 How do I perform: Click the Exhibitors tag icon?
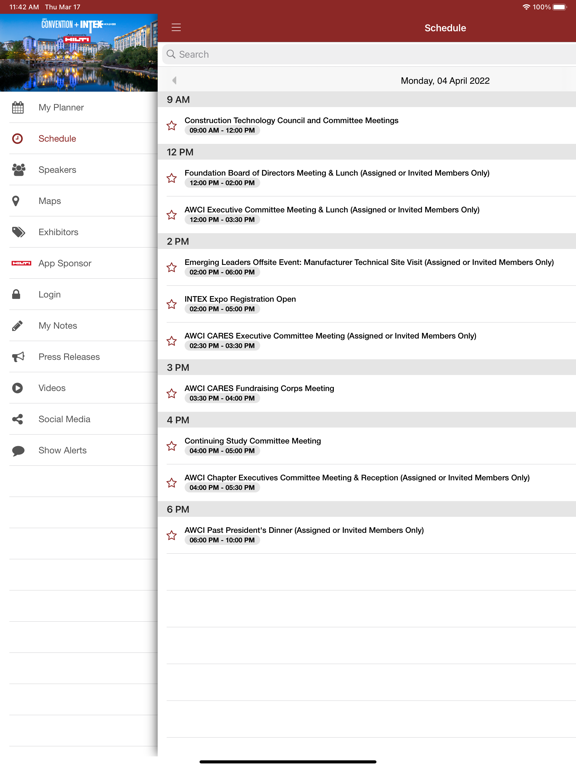click(18, 232)
